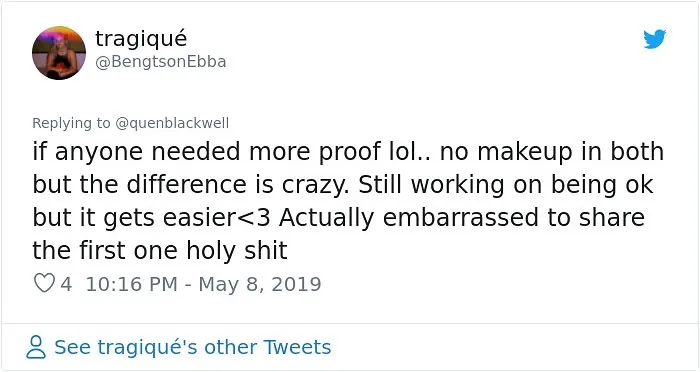Open tragiqué's profile avatar picture
This screenshot has width=700, height=372.
[59, 53]
